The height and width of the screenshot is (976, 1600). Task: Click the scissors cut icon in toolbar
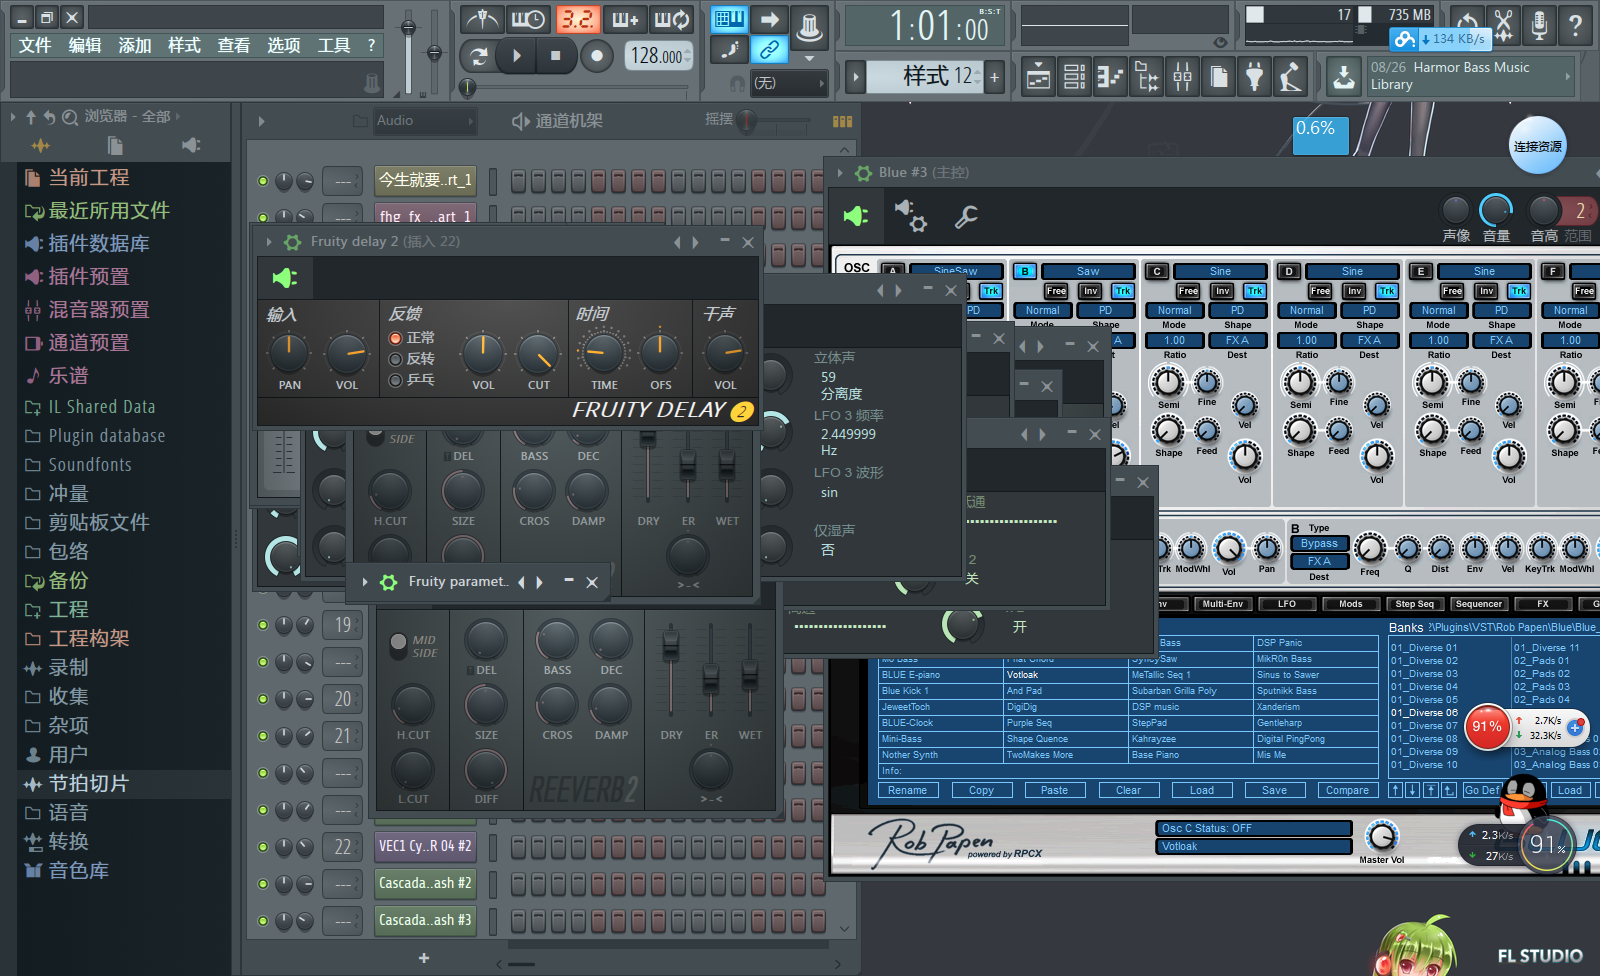point(1503,25)
